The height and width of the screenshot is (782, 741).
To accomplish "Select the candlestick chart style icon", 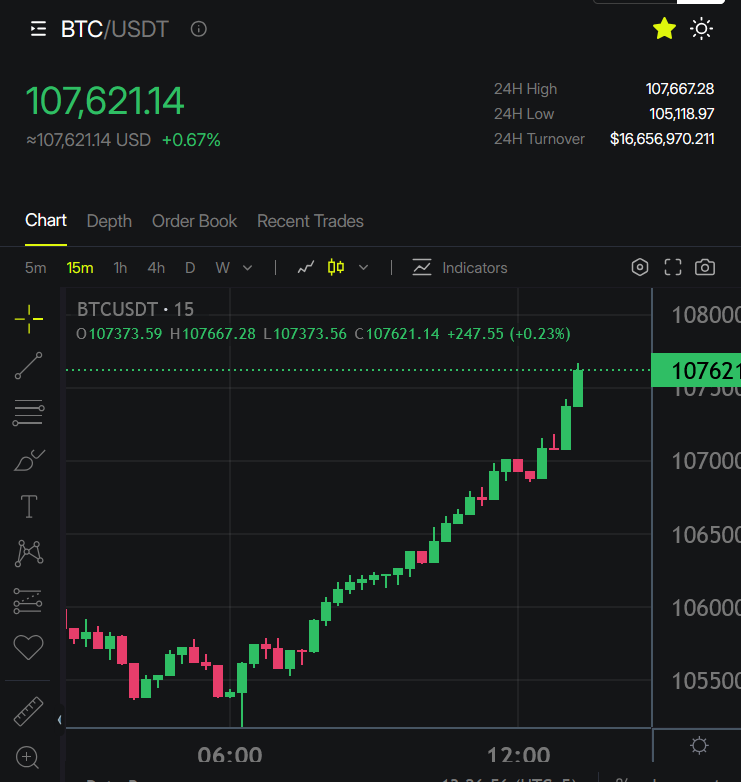I will 336,267.
